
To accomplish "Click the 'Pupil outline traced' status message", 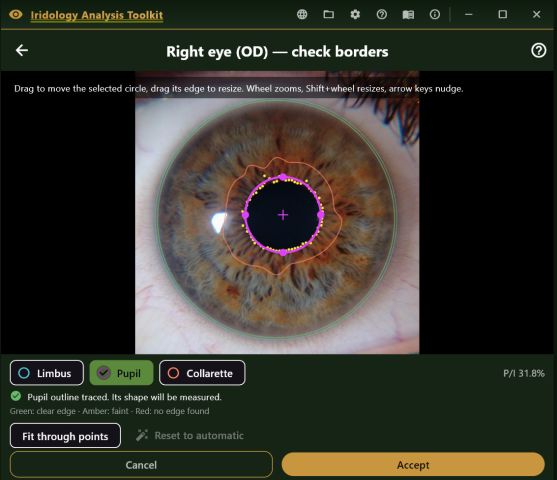I will (x=124, y=397).
